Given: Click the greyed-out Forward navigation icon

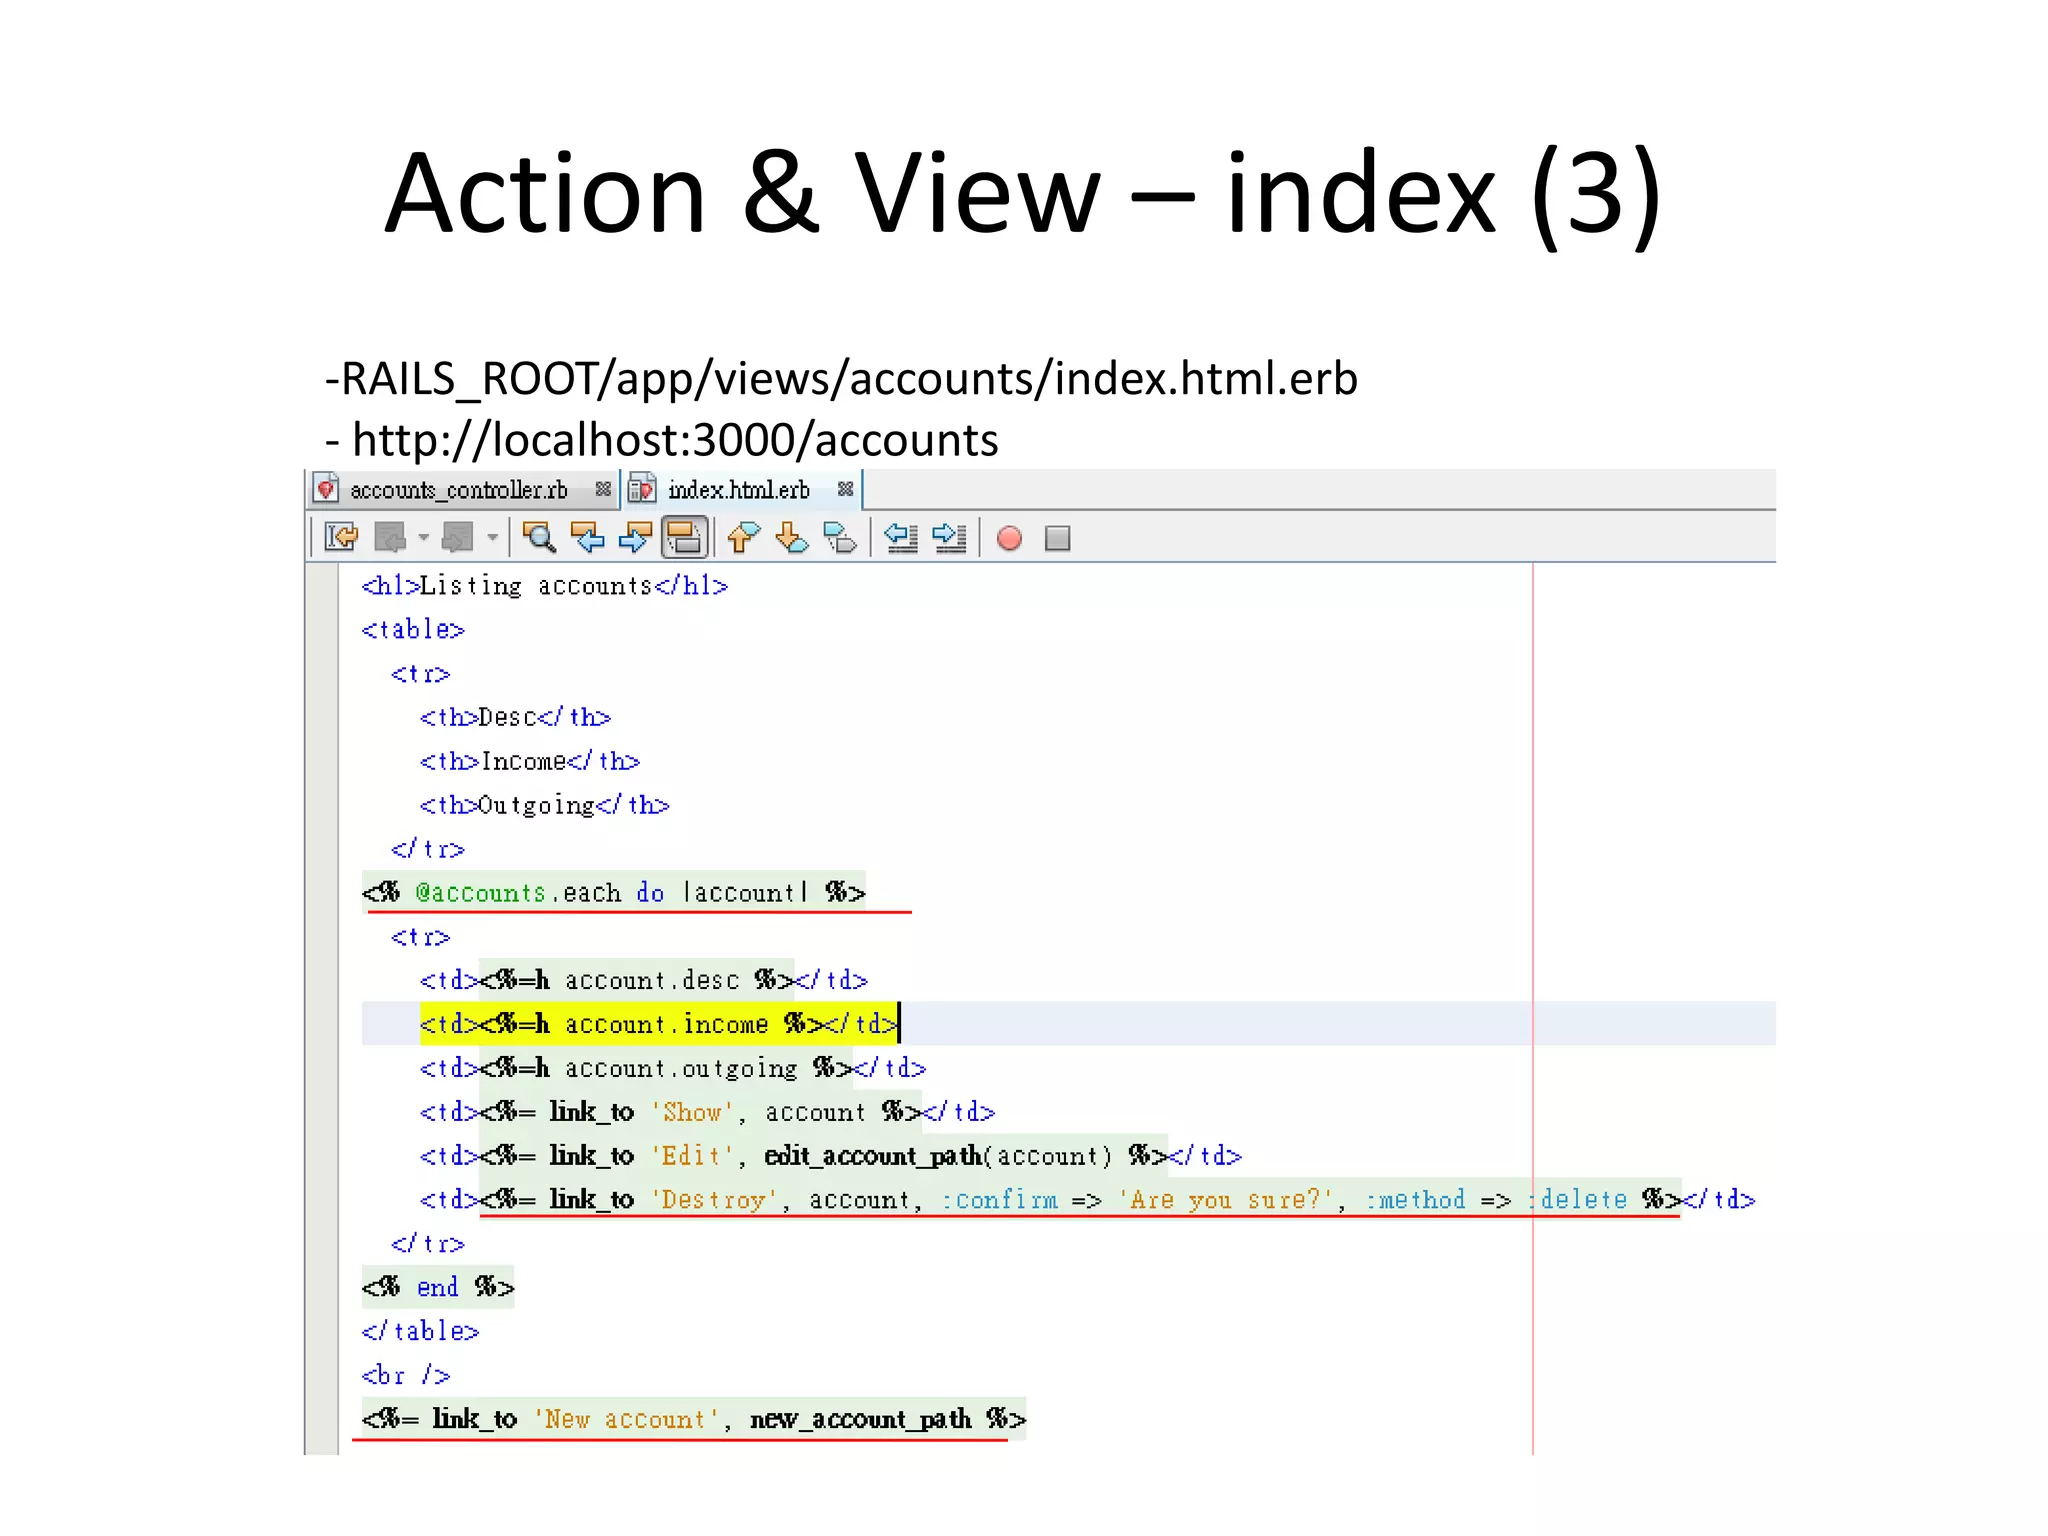Looking at the screenshot, I should [458, 538].
